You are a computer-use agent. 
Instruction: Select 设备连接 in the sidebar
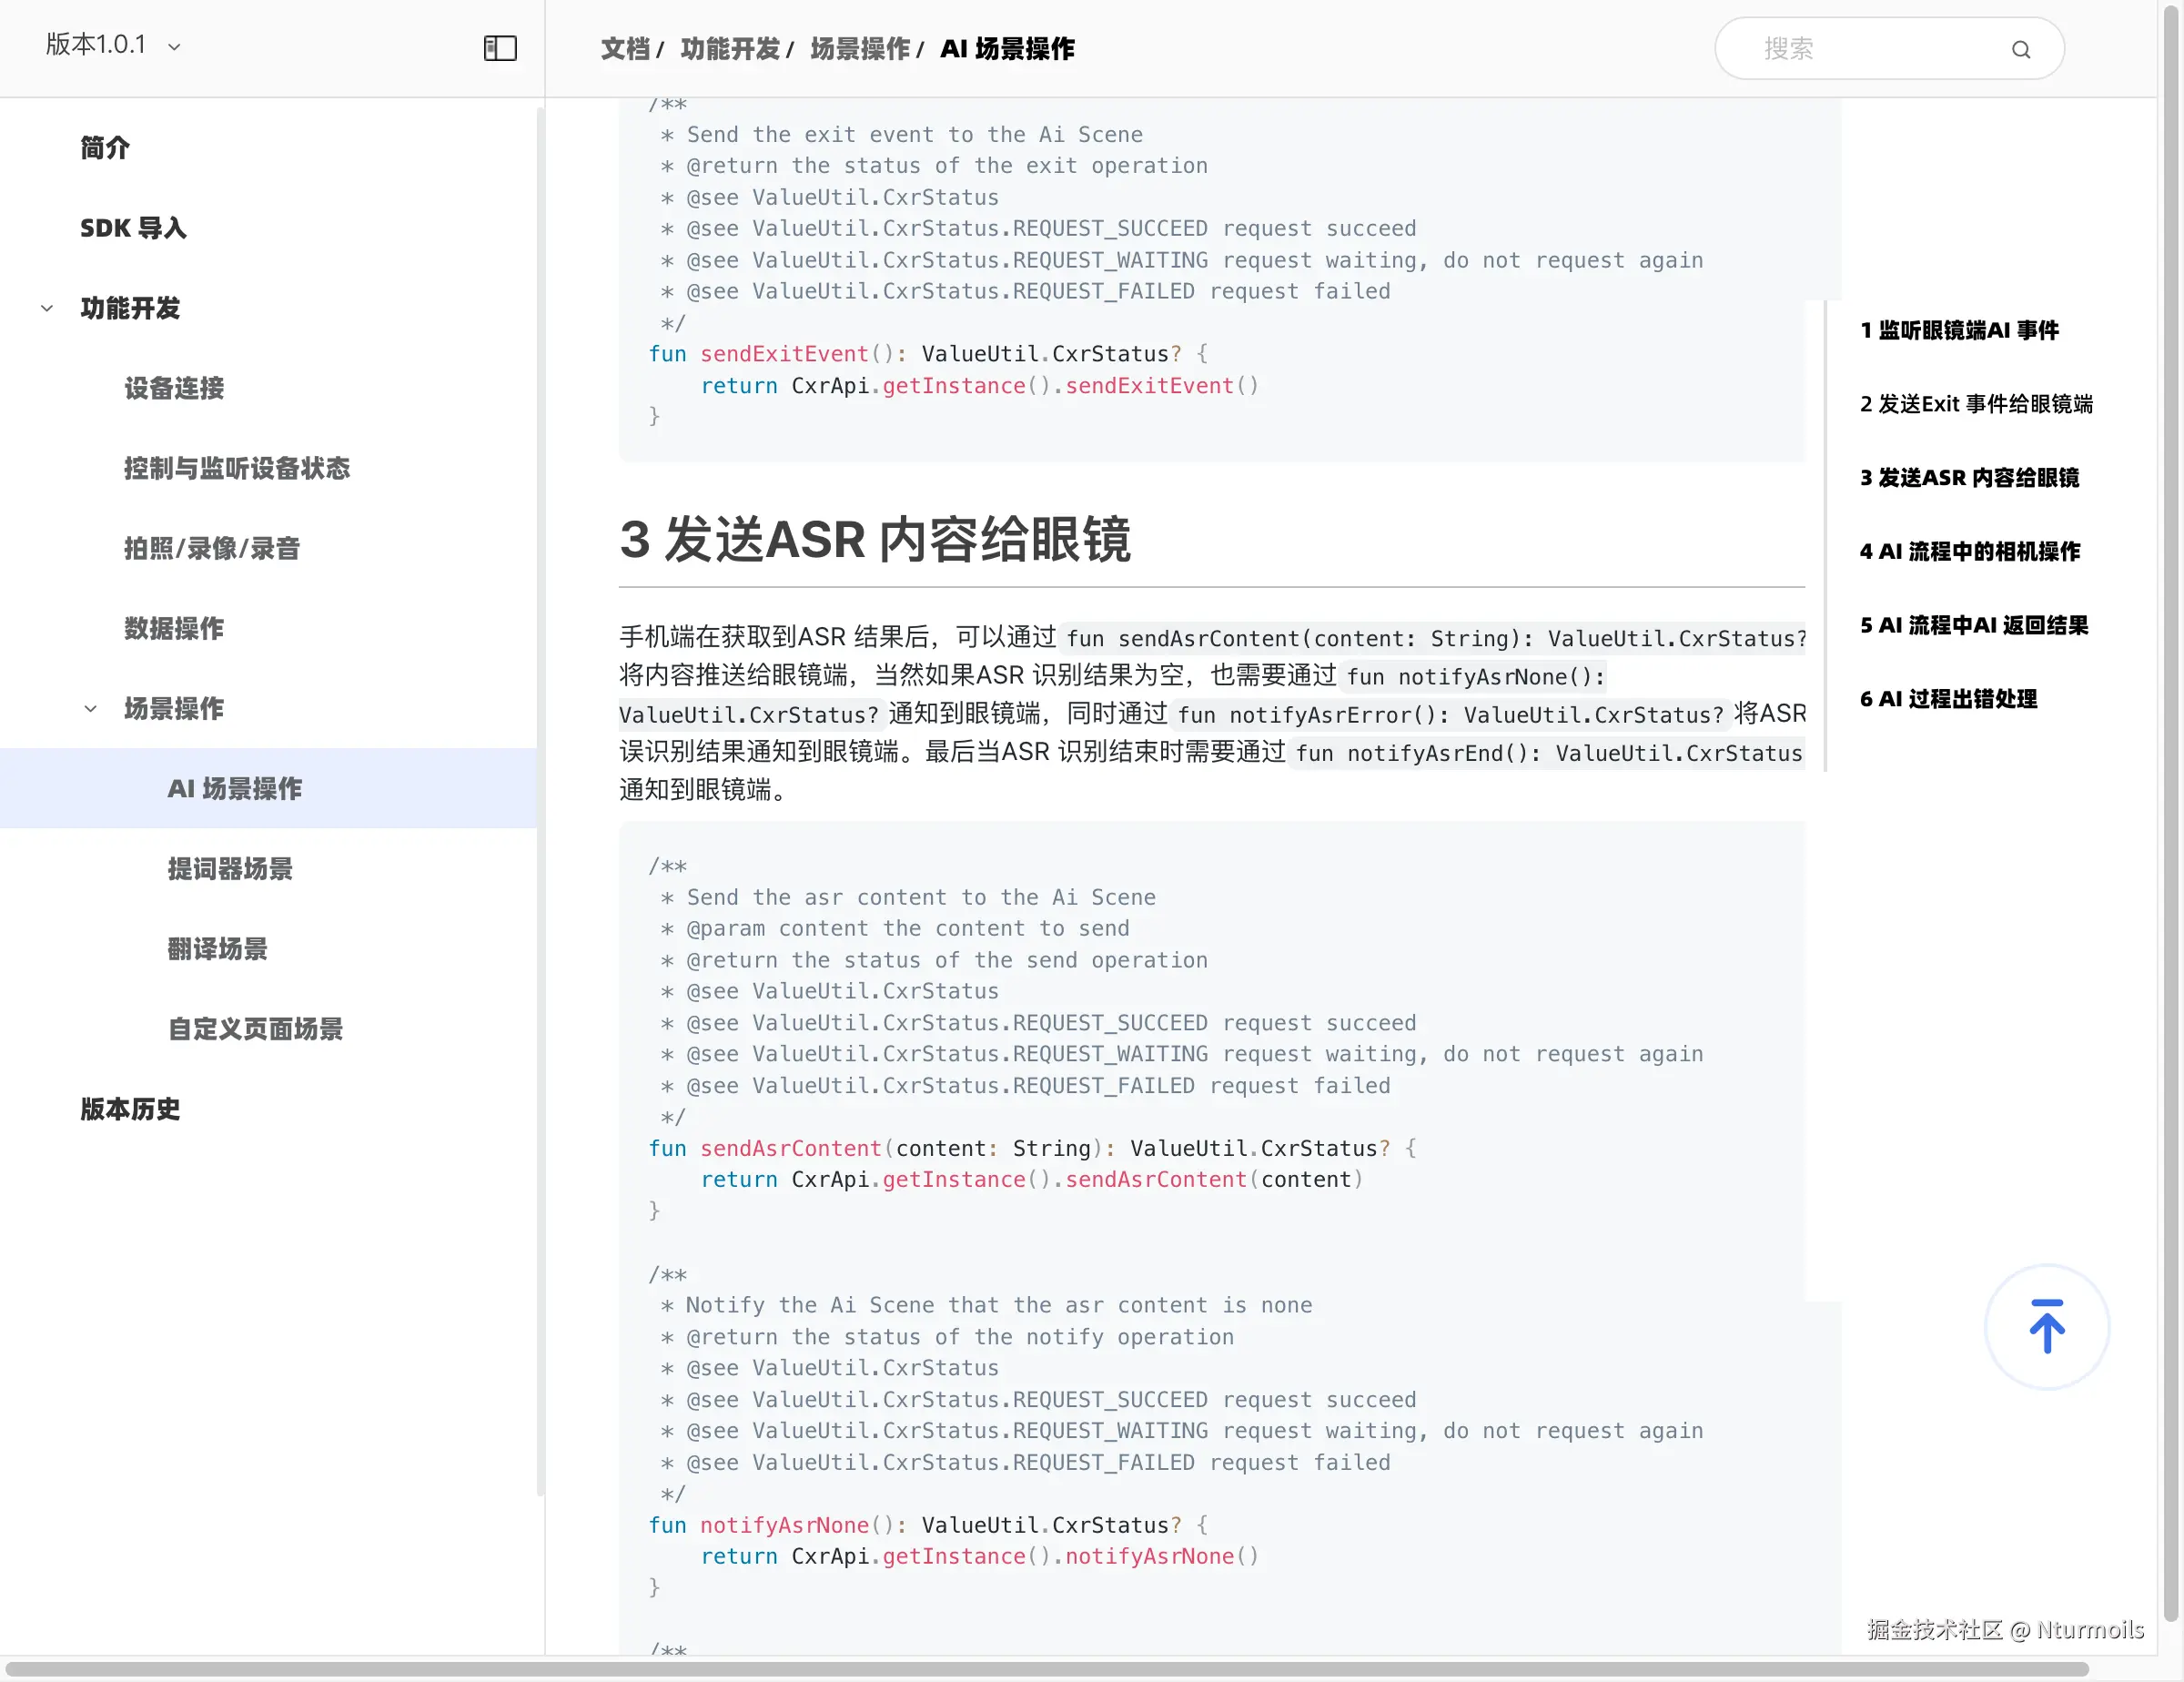174,388
